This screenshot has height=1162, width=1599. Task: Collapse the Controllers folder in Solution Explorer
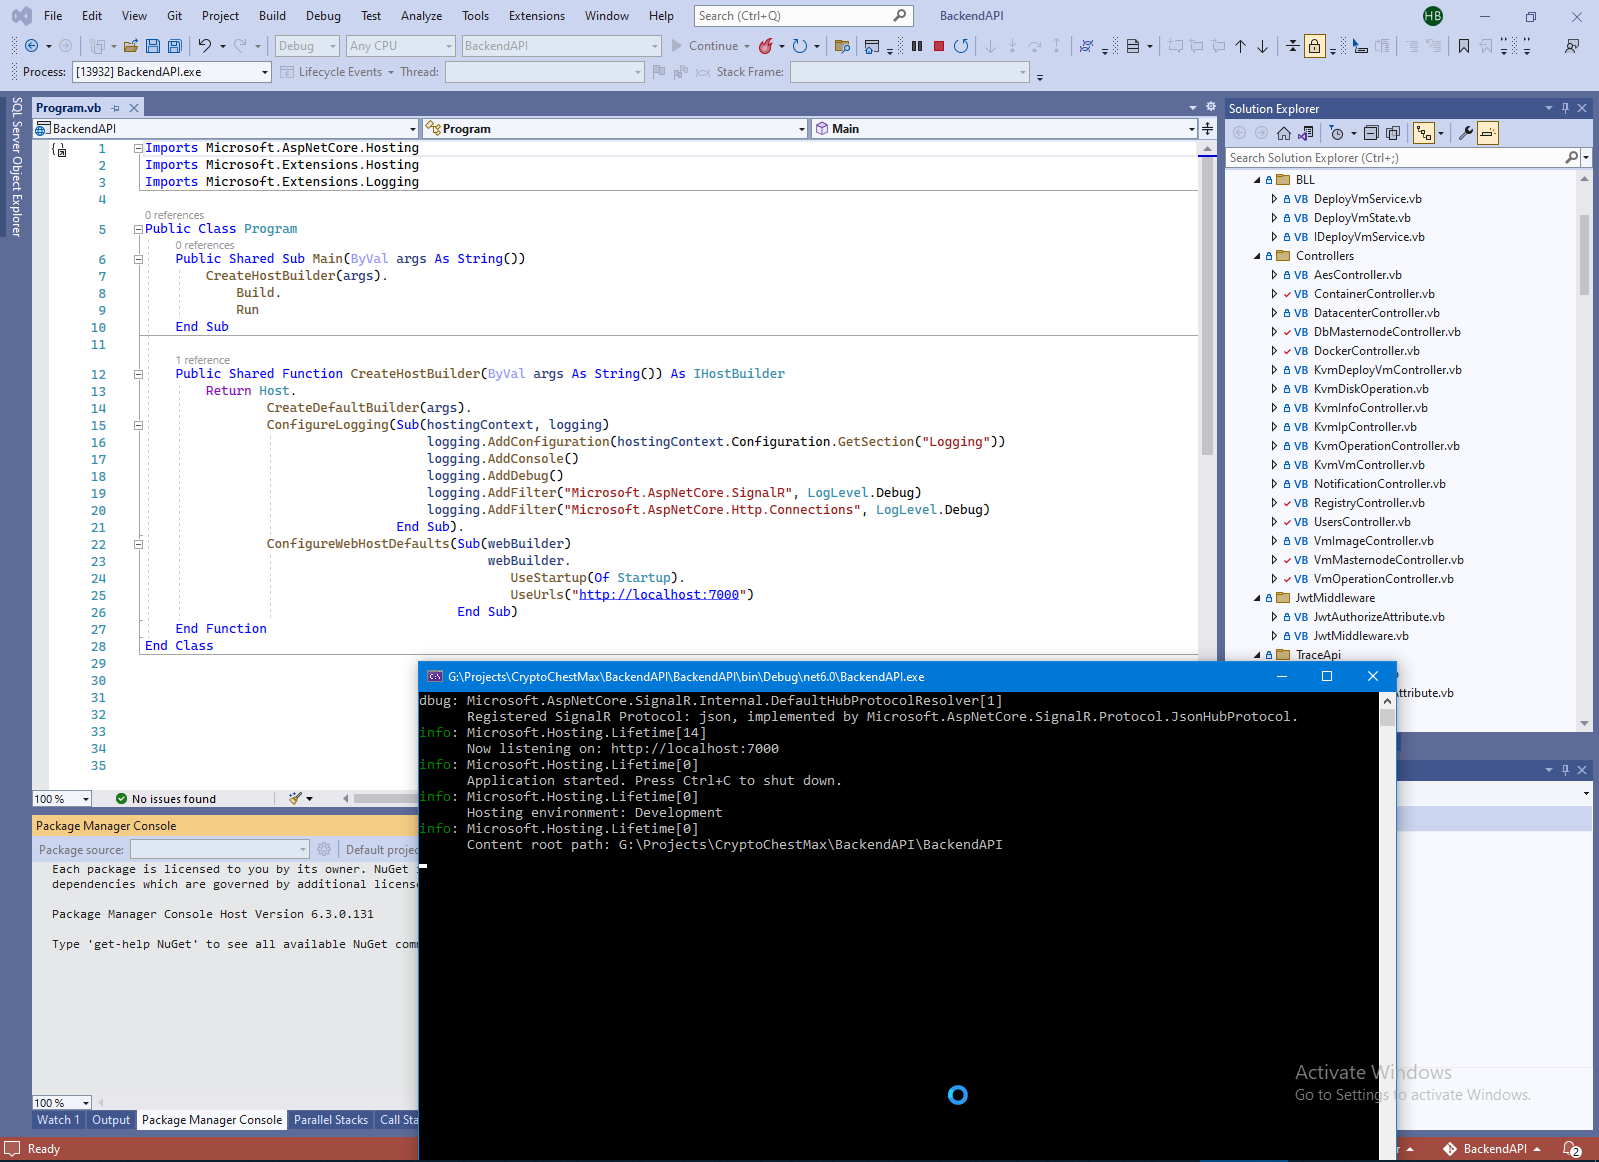pyautogui.click(x=1258, y=256)
